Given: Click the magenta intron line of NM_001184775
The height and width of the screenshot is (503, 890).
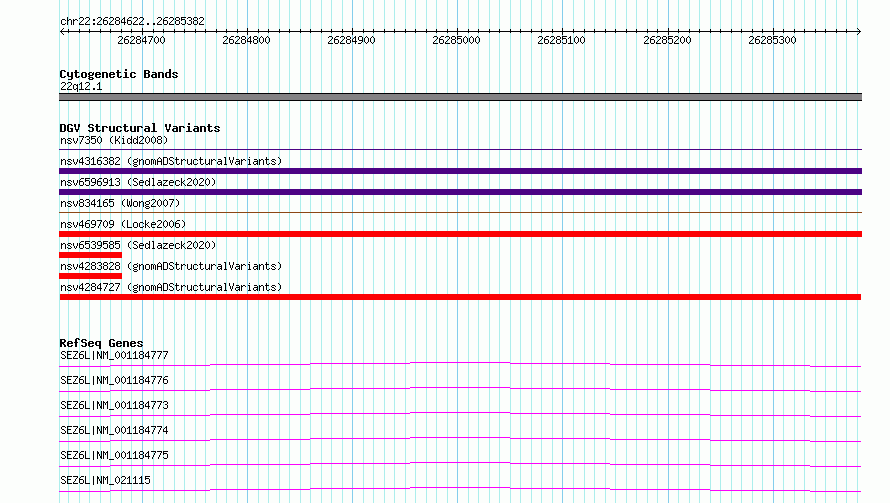Looking at the screenshot, I should click(460, 464).
